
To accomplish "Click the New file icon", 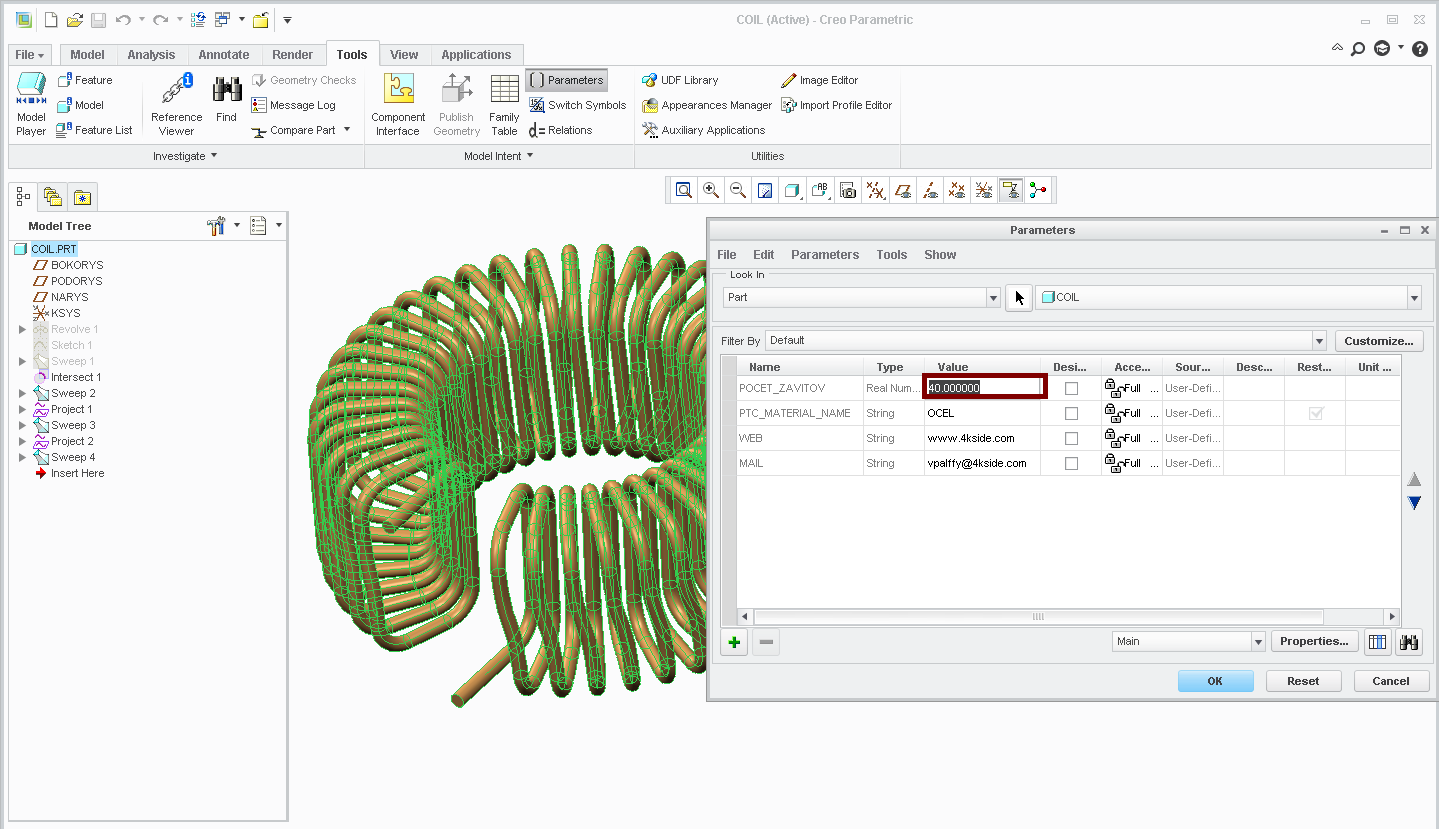I will coord(51,20).
